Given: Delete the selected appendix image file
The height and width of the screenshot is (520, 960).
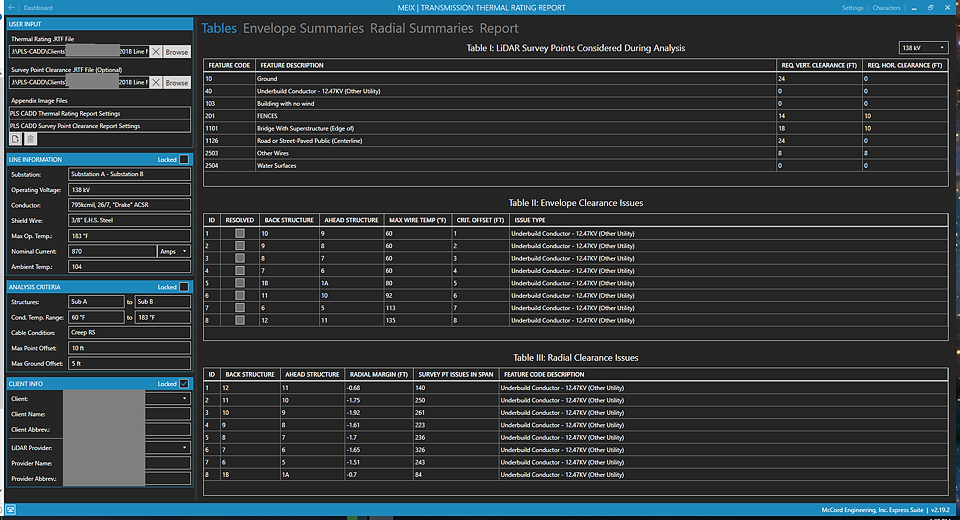Looking at the screenshot, I should point(28,140).
